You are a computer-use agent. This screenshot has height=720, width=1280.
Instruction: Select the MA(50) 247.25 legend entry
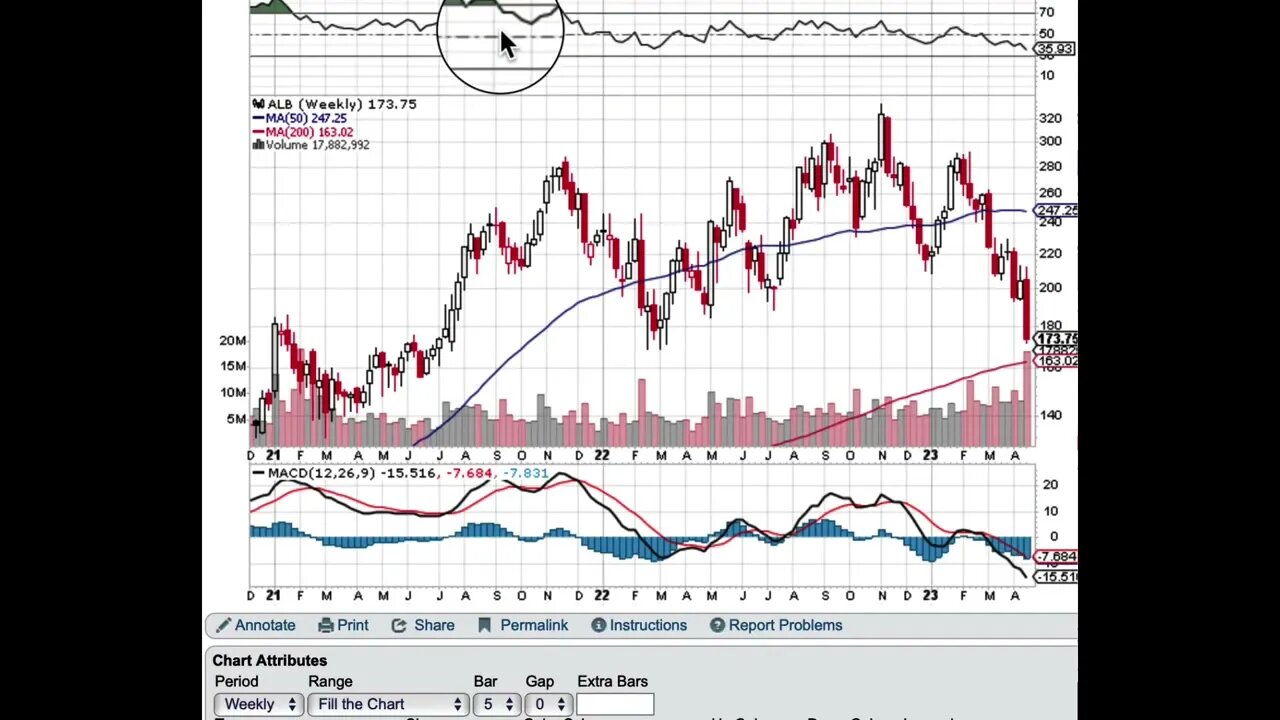coord(299,118)
